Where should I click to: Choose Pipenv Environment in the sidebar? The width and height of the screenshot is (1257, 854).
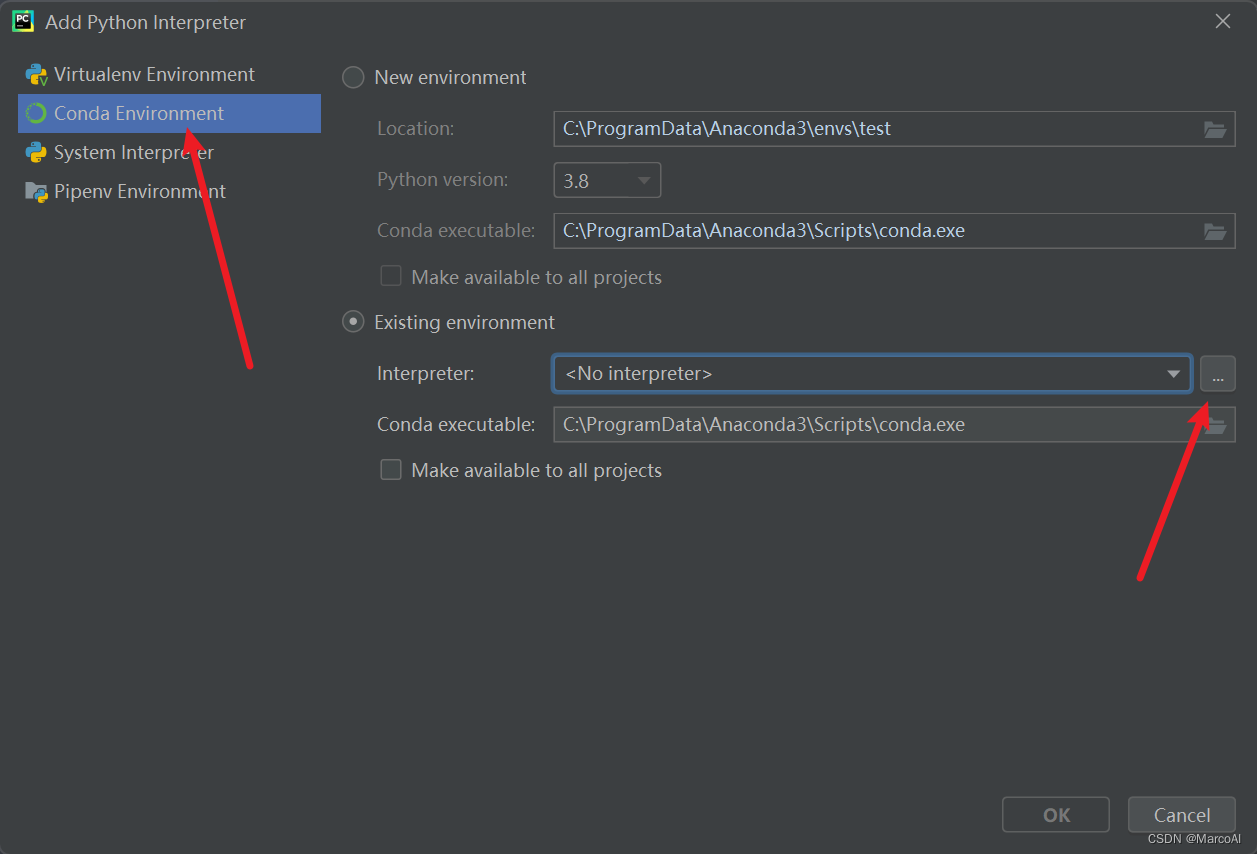point(169,191)
